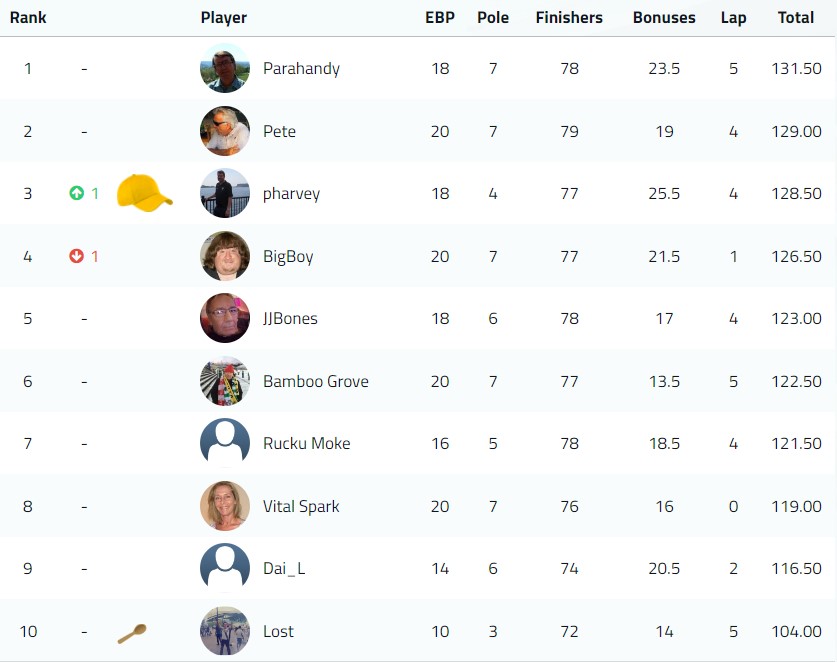Screen dimensions: 837x662
Task: Click the red down-arrow rank change icon
Action: pos(77,256)
